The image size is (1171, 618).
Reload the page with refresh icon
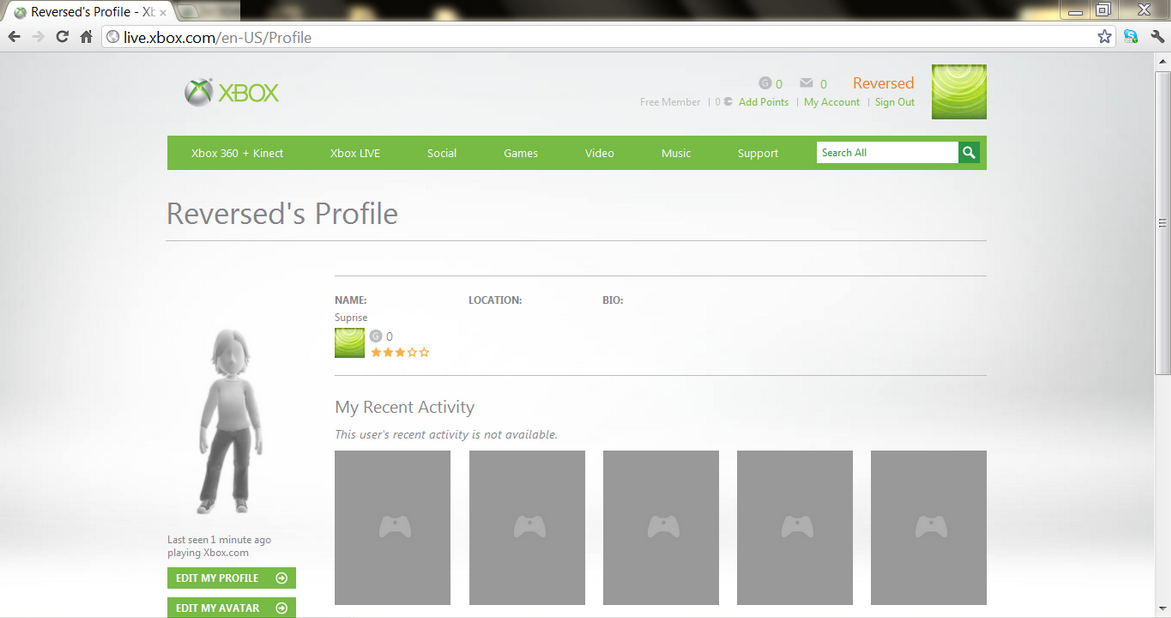pos(62,37)
